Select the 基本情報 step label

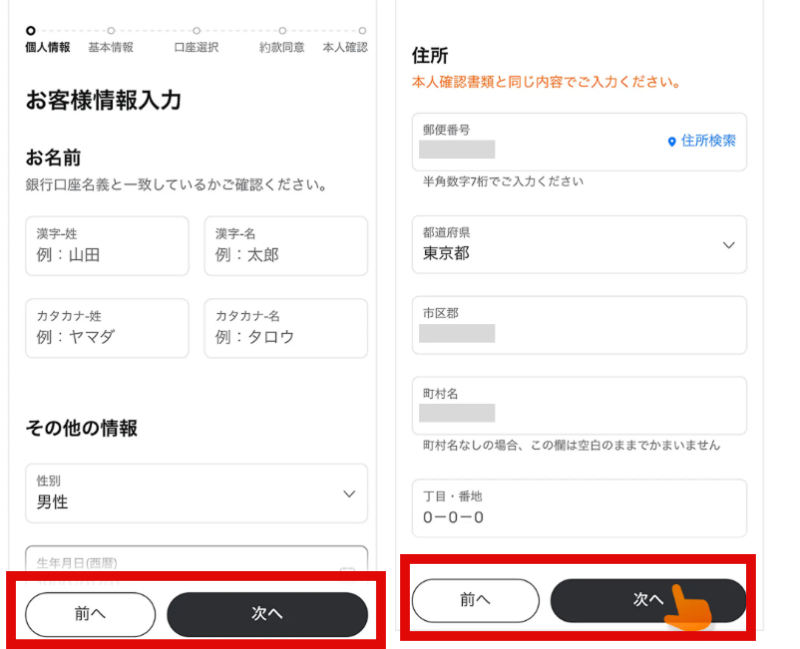point(111,47)
